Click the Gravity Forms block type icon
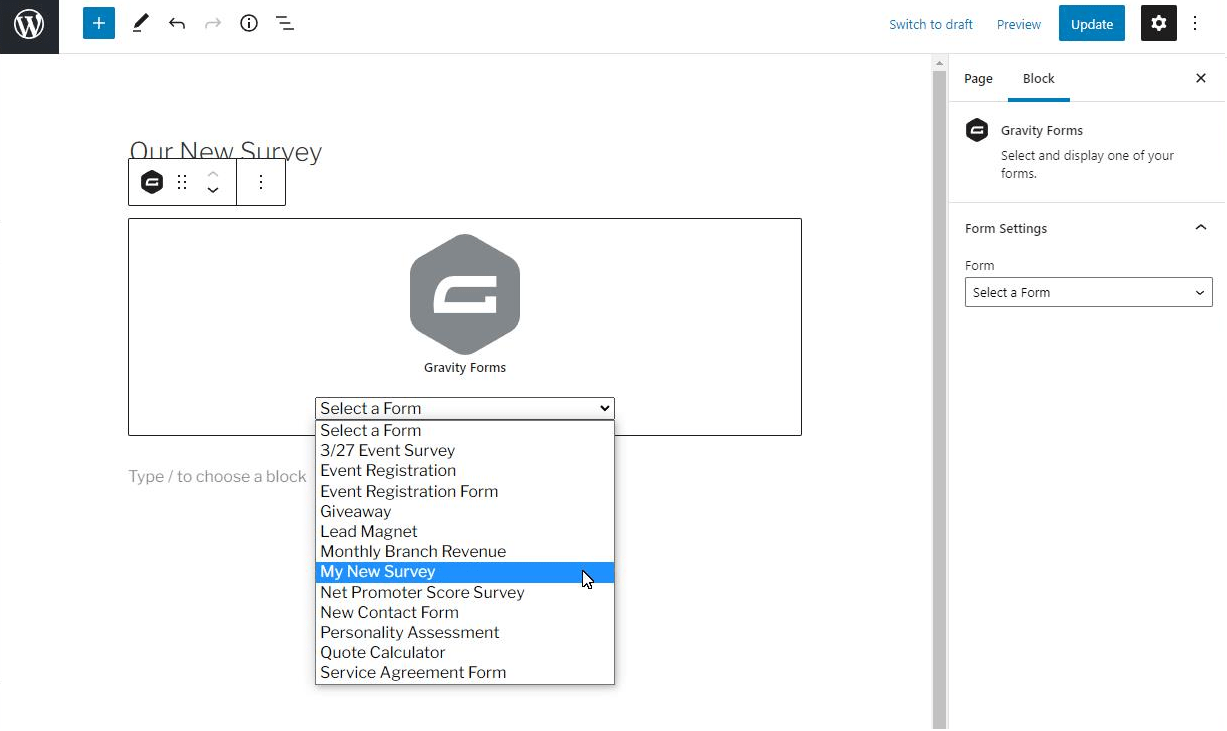Viewport: 1227px width, 731px height. point(152,182)
